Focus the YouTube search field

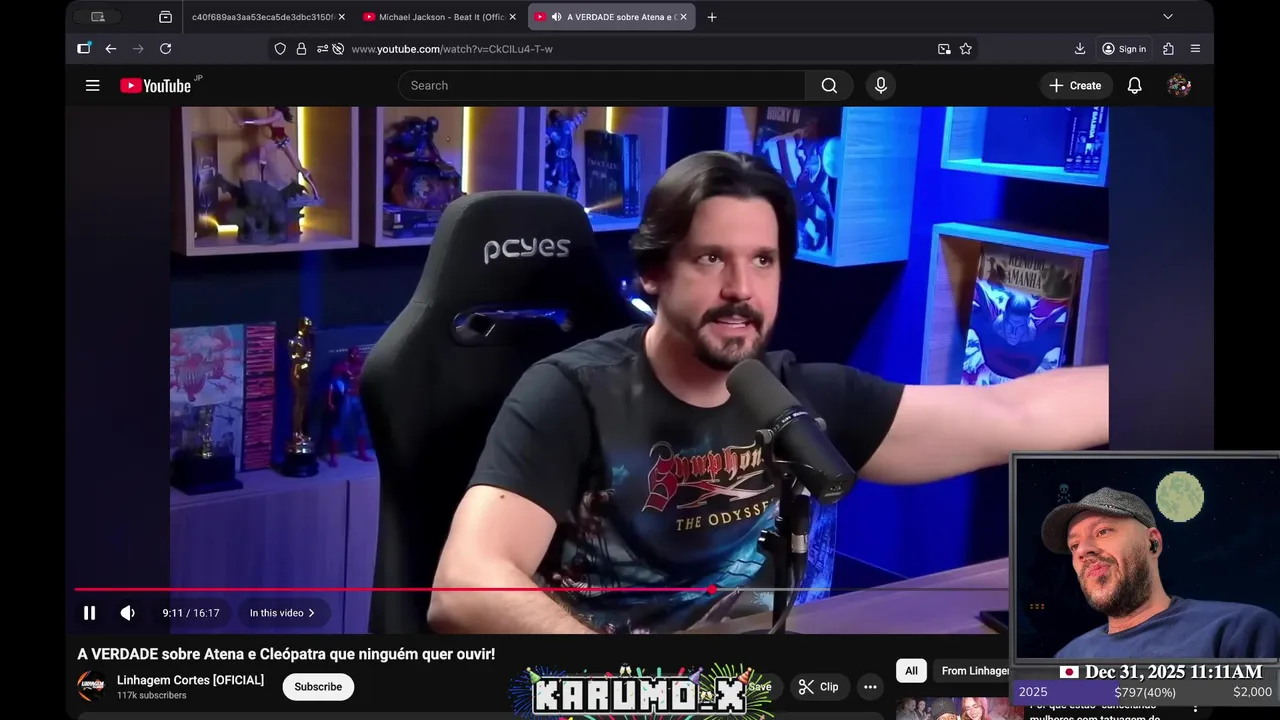coord(602,86)
